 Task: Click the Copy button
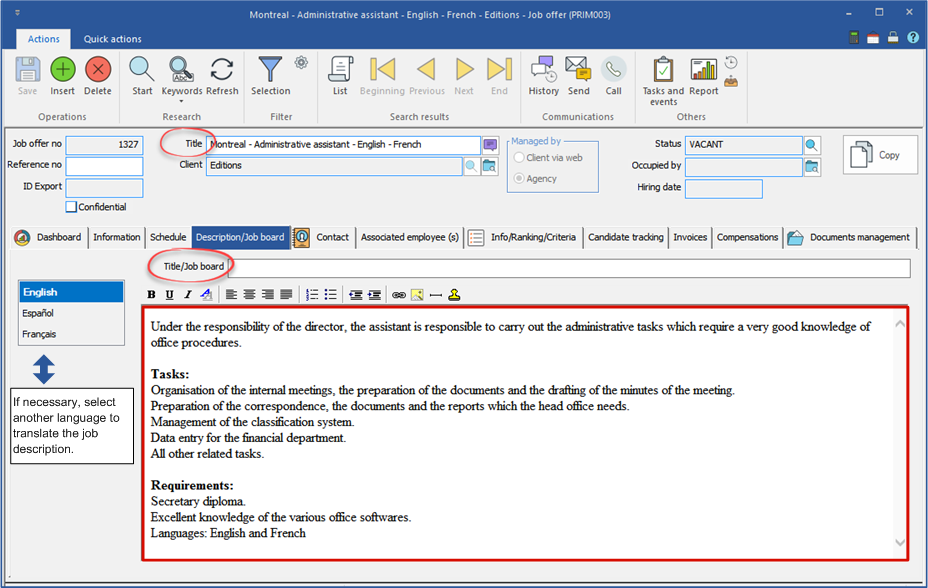(x=880, y=155)
